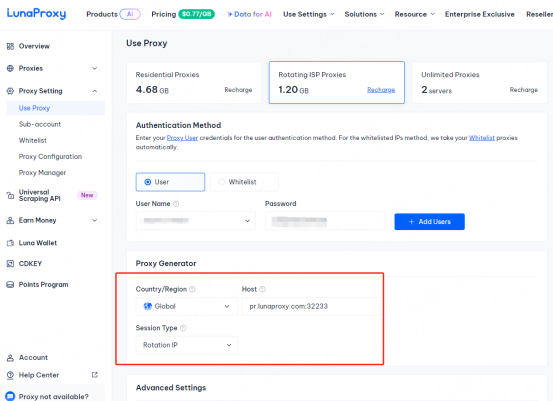Viewport: 553px width, 401px height.
Task: Open the Country/Region Global dropdown
Action: (187, 306)
